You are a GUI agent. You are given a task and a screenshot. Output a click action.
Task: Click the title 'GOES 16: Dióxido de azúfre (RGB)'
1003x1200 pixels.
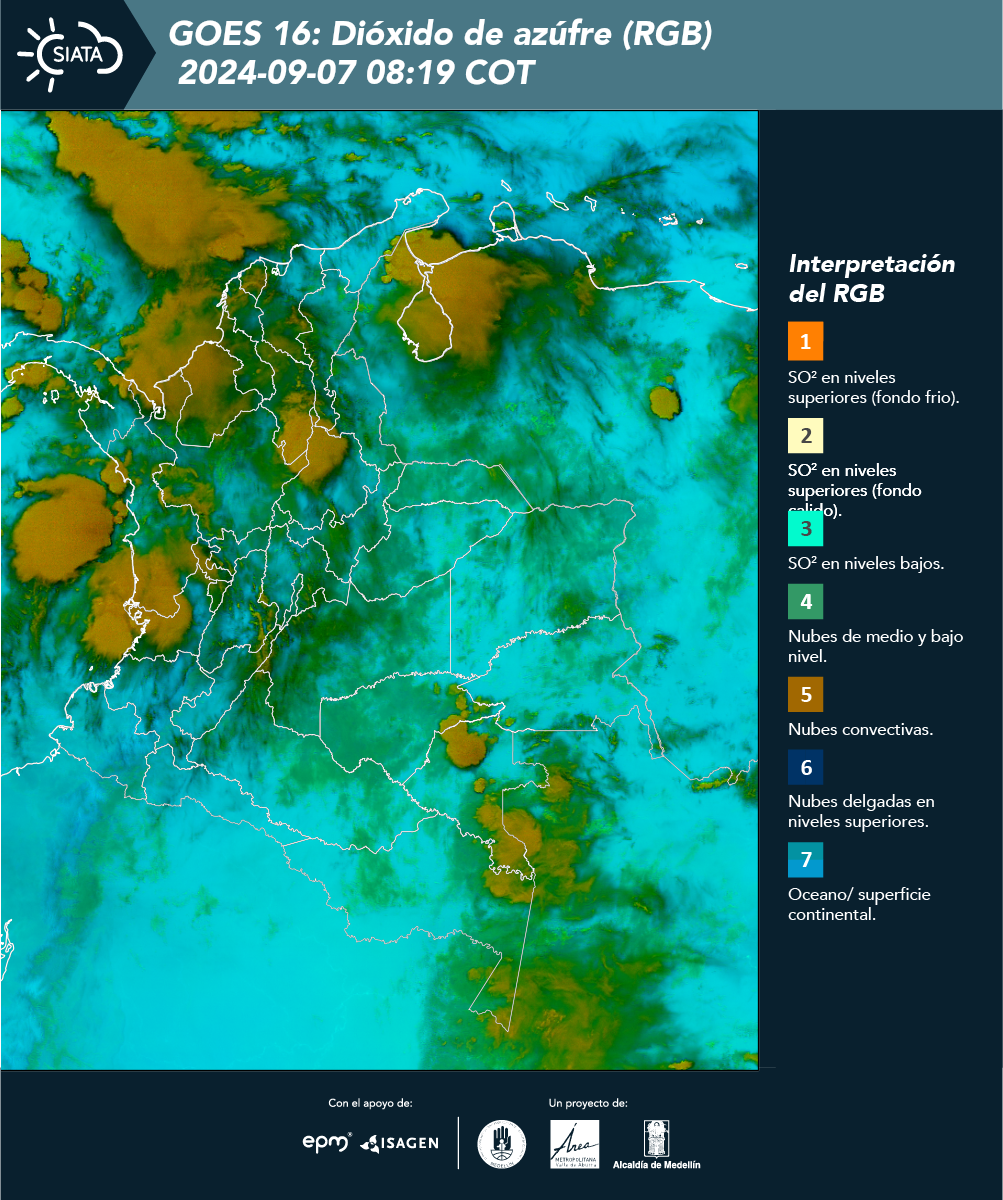click(440, 35)
